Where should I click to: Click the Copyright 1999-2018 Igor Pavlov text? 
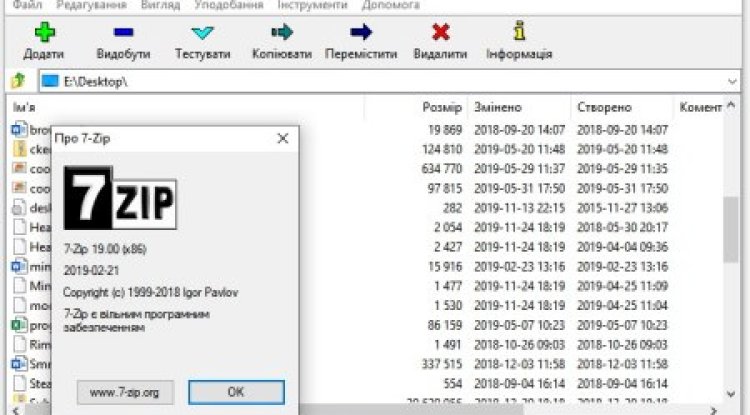coord(151,292)
